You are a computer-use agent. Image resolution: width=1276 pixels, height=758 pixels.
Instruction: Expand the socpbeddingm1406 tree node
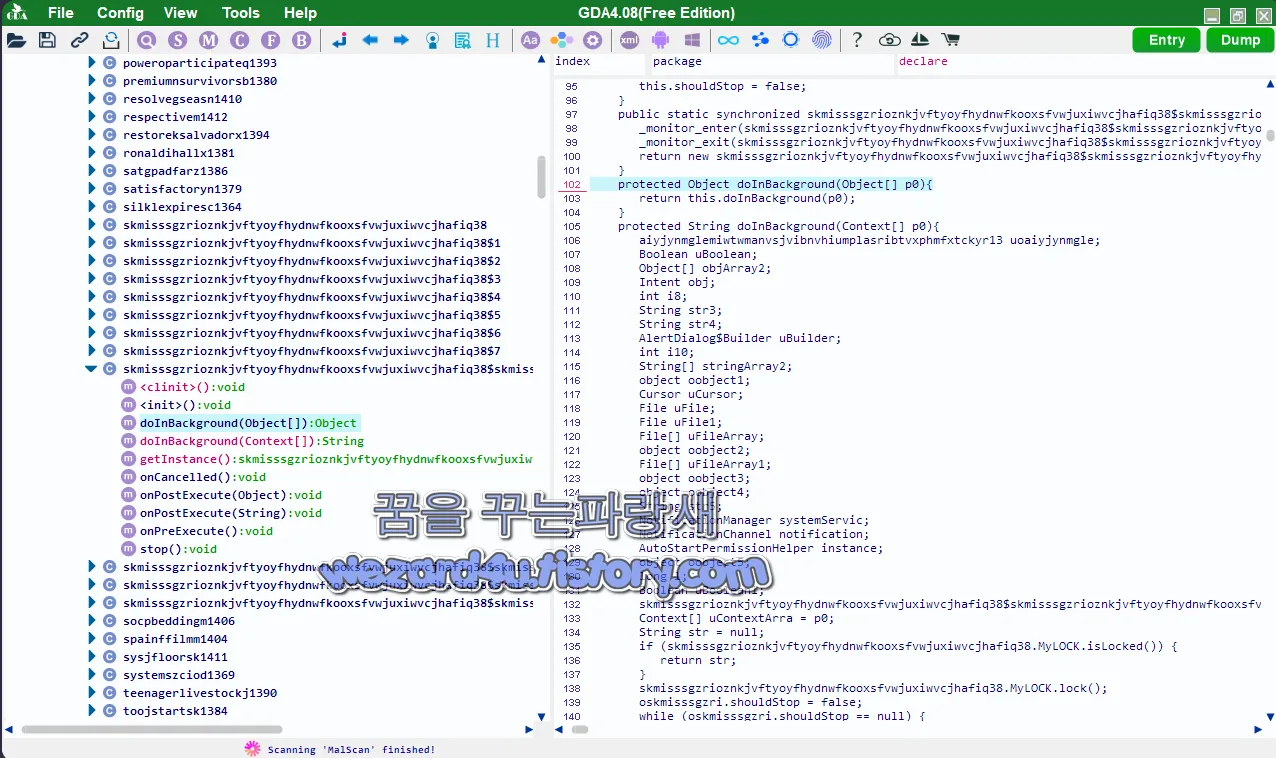[x=91, y=621]
